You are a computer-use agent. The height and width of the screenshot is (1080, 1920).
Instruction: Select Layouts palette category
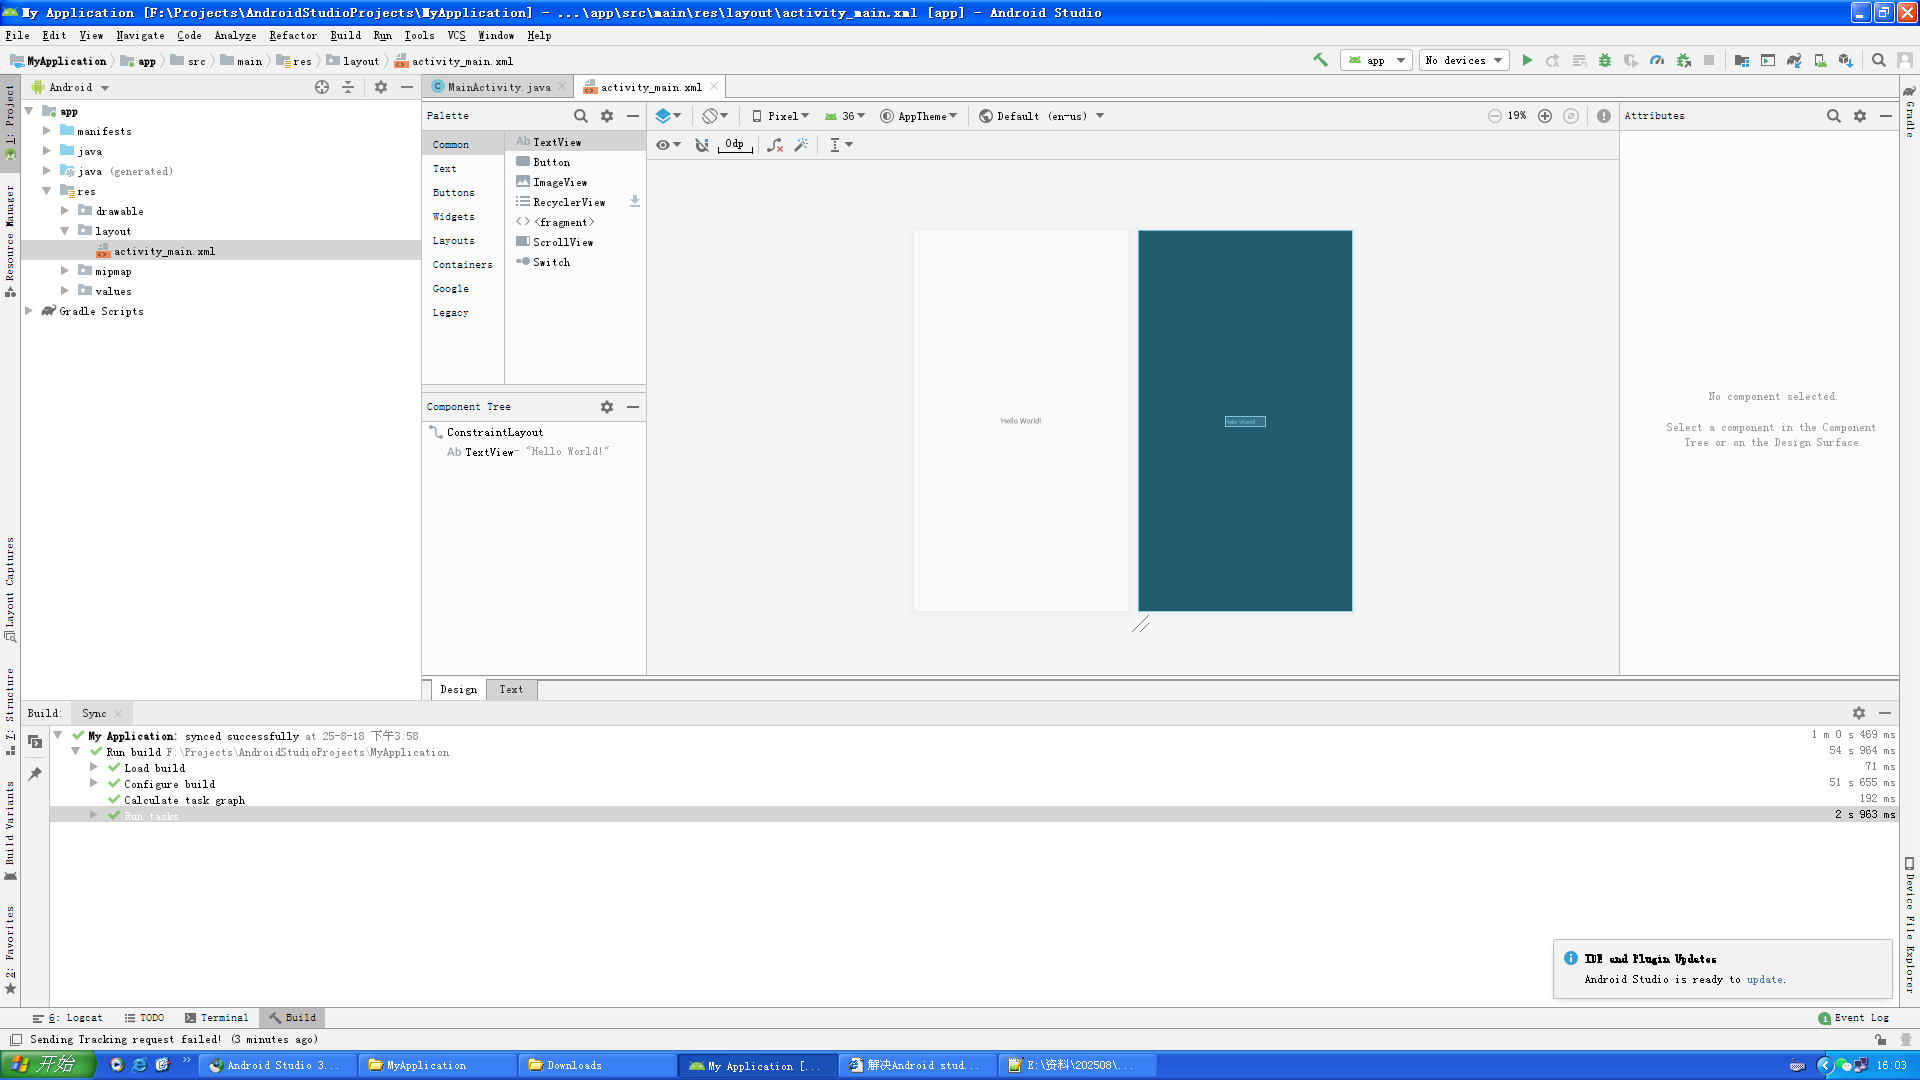point(454,240)
